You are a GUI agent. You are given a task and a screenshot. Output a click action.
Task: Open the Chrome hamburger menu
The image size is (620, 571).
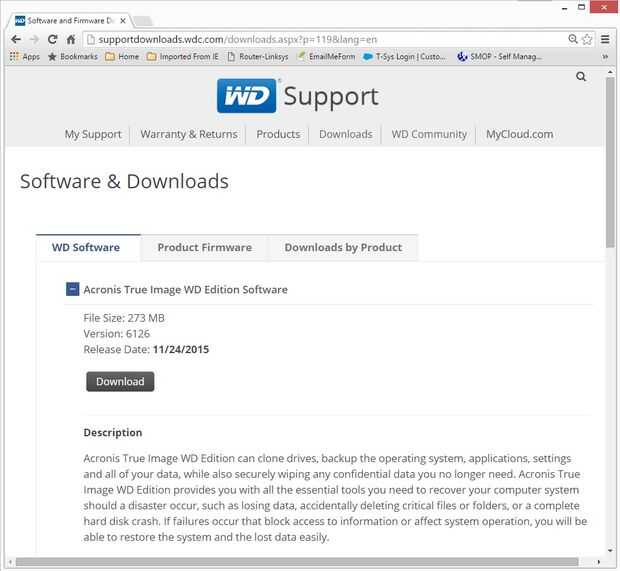605,39
